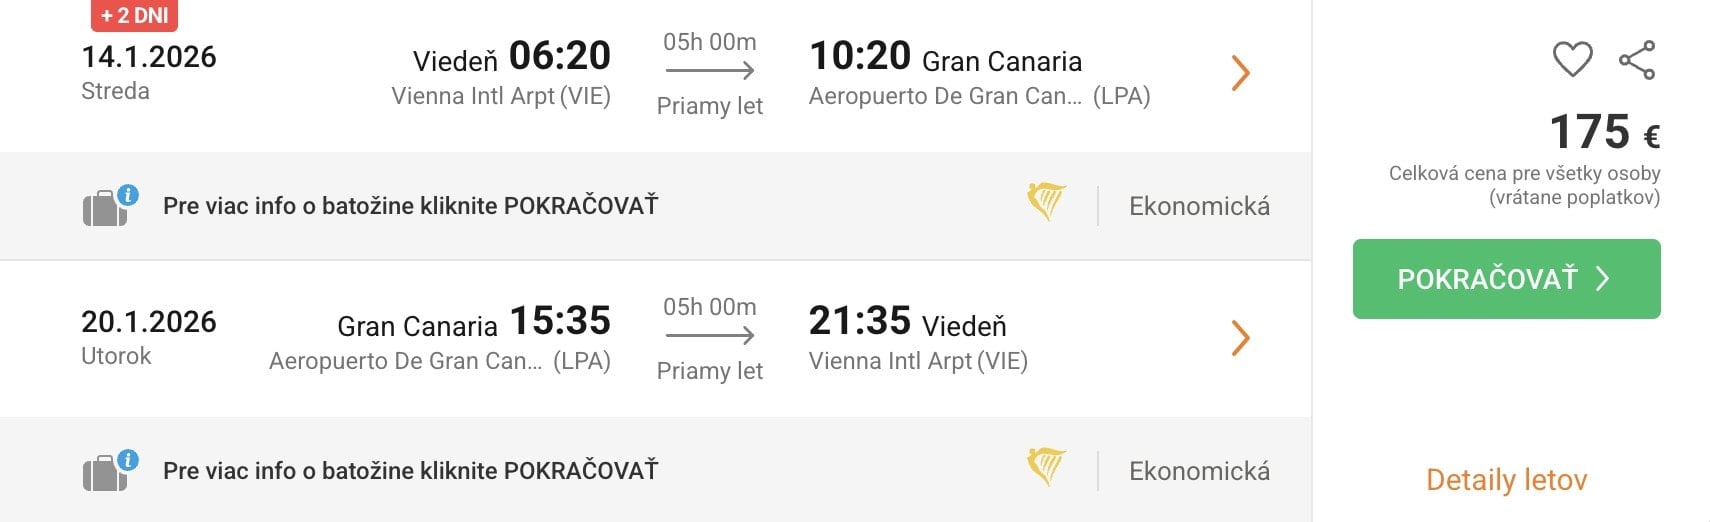
Task: Open the Detaily letov link
Action: point(1506,480)
